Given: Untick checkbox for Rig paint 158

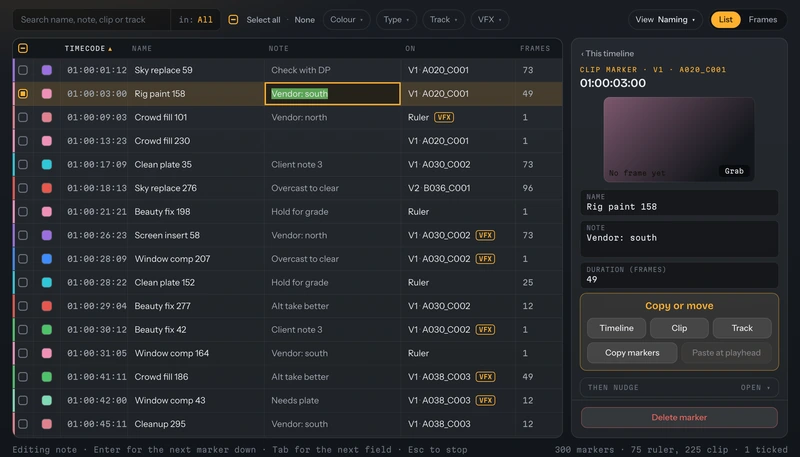Looking at the screenshot, I should point(23,94).
